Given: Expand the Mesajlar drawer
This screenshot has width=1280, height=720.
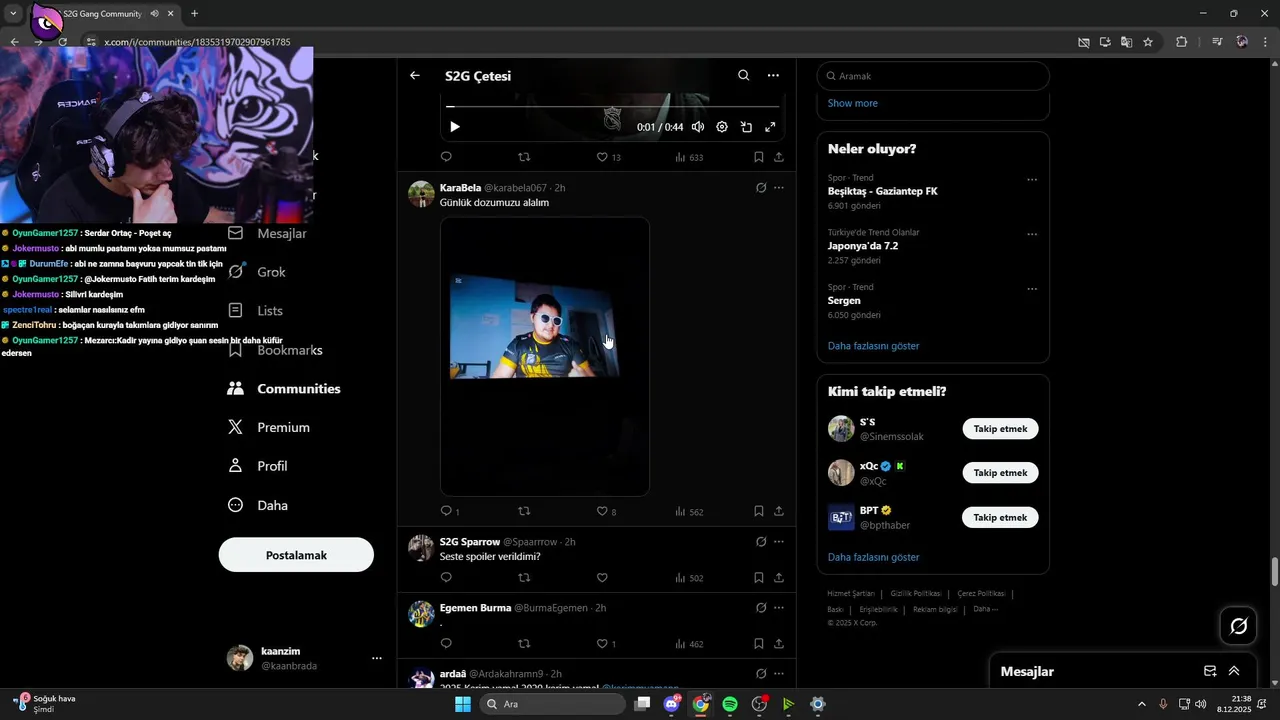Looking at the screenshot, I should [x=1234, y=672].
